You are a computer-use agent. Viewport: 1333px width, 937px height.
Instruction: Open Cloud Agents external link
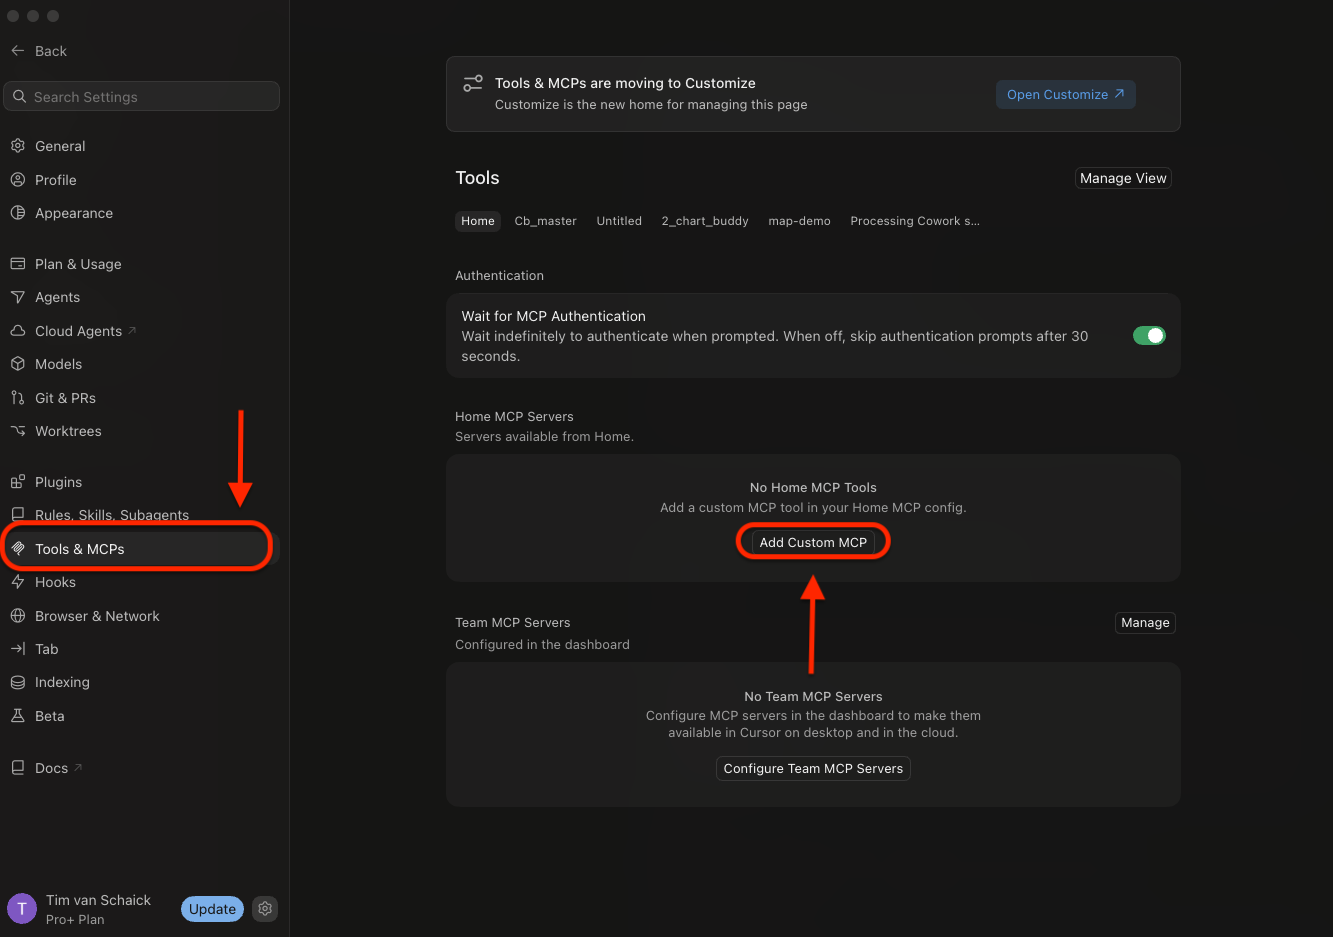pos(85,331)
